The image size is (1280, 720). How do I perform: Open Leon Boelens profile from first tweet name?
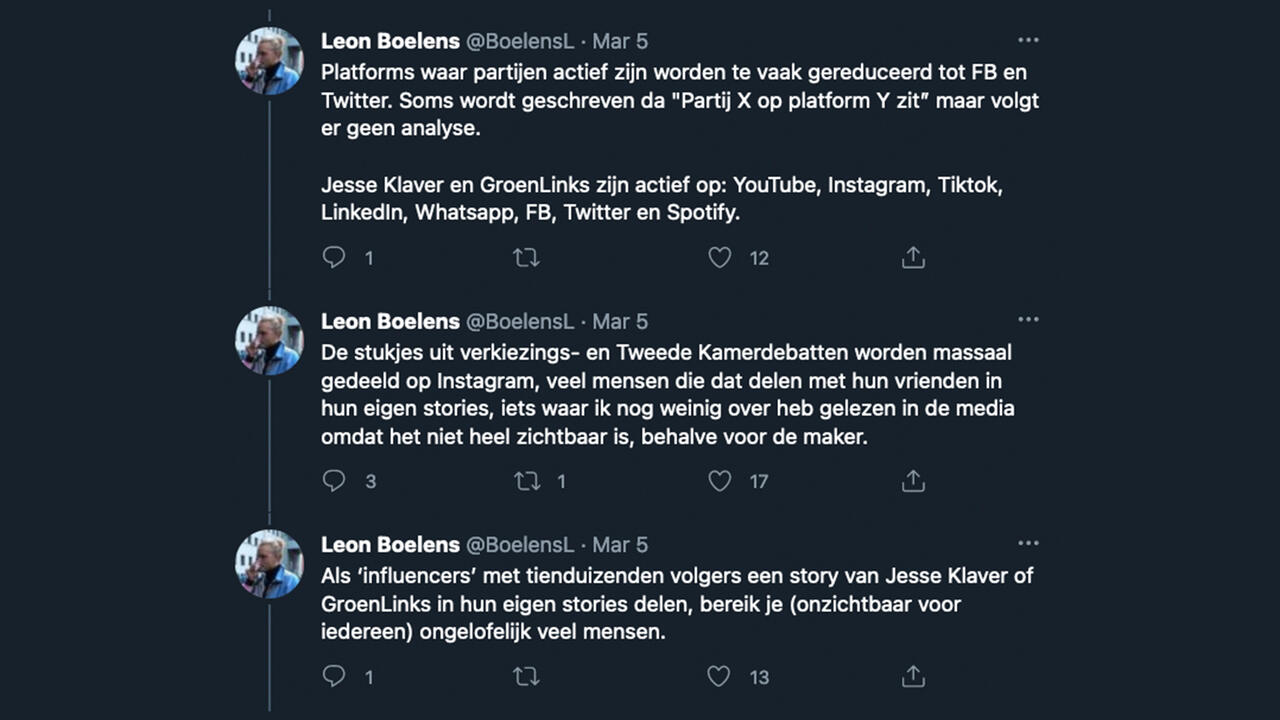click(390, 41)
